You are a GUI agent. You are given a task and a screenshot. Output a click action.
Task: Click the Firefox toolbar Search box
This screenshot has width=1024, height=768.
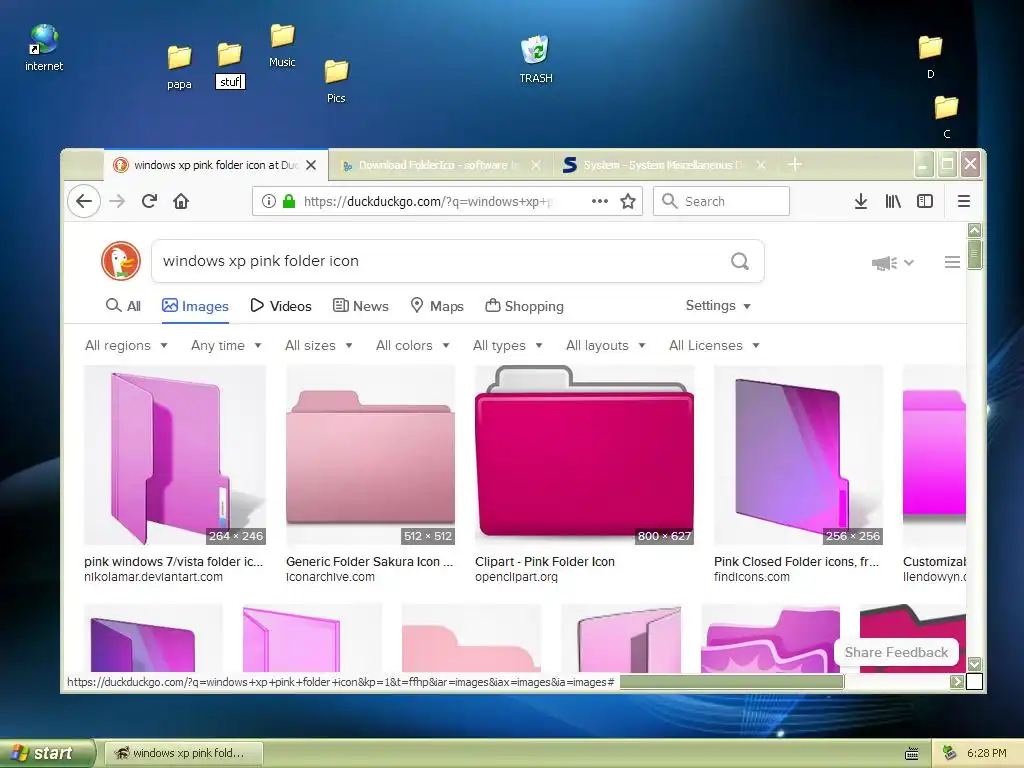(x=721, y=201)
